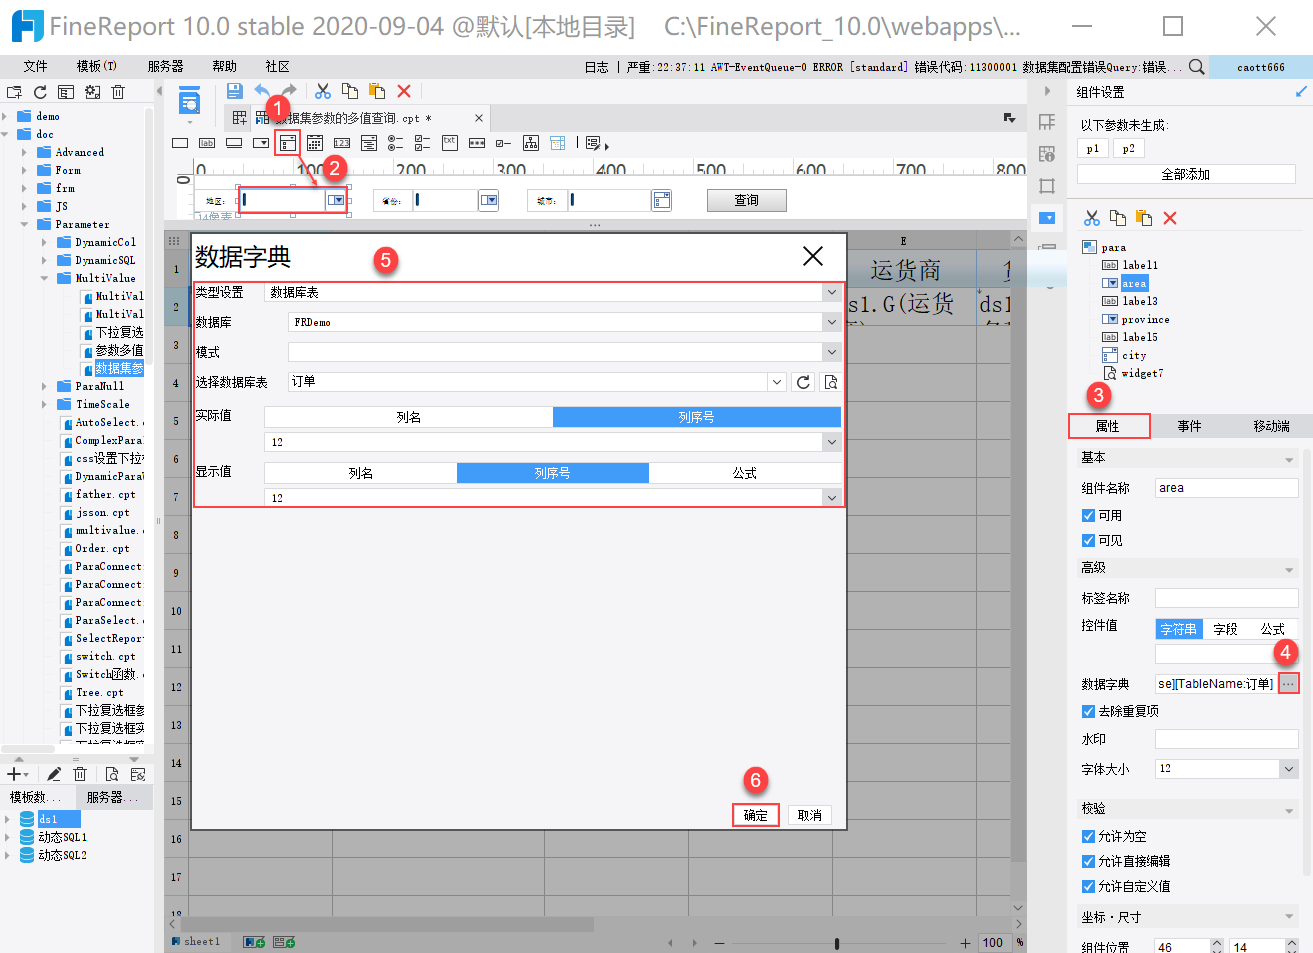The image size is (1313, 953).
Task: Uncheck the 可用 checkbox
Action: tap(1088, 516)
